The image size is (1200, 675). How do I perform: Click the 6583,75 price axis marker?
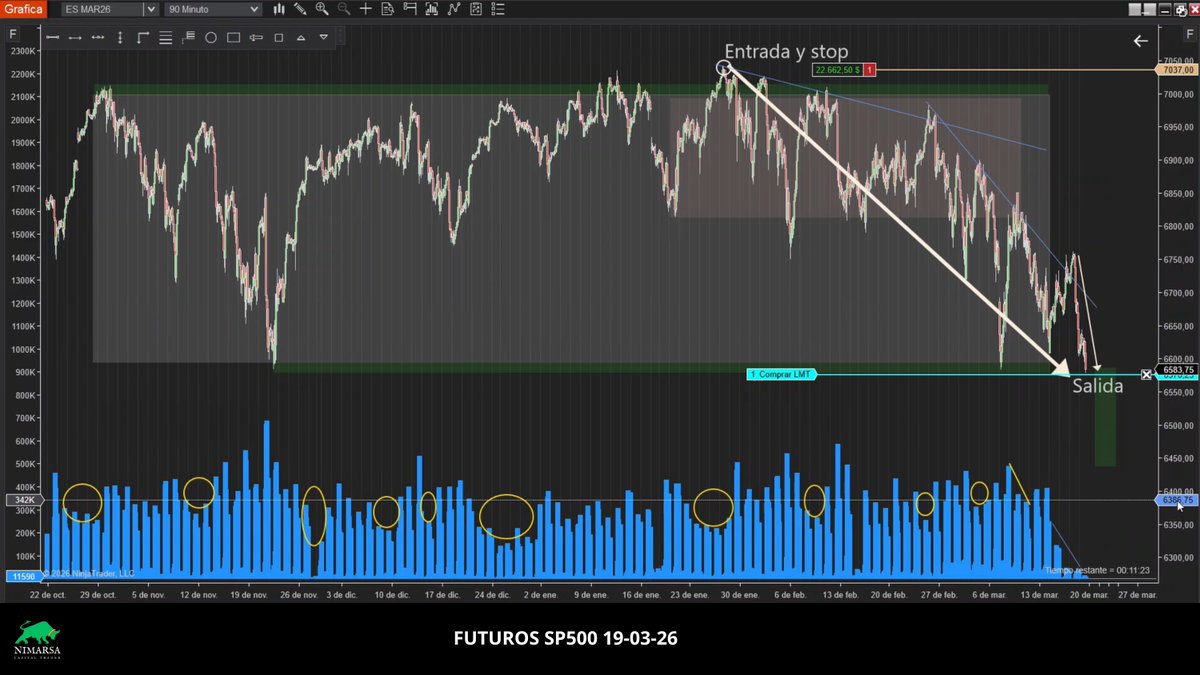click(1177, 370)
